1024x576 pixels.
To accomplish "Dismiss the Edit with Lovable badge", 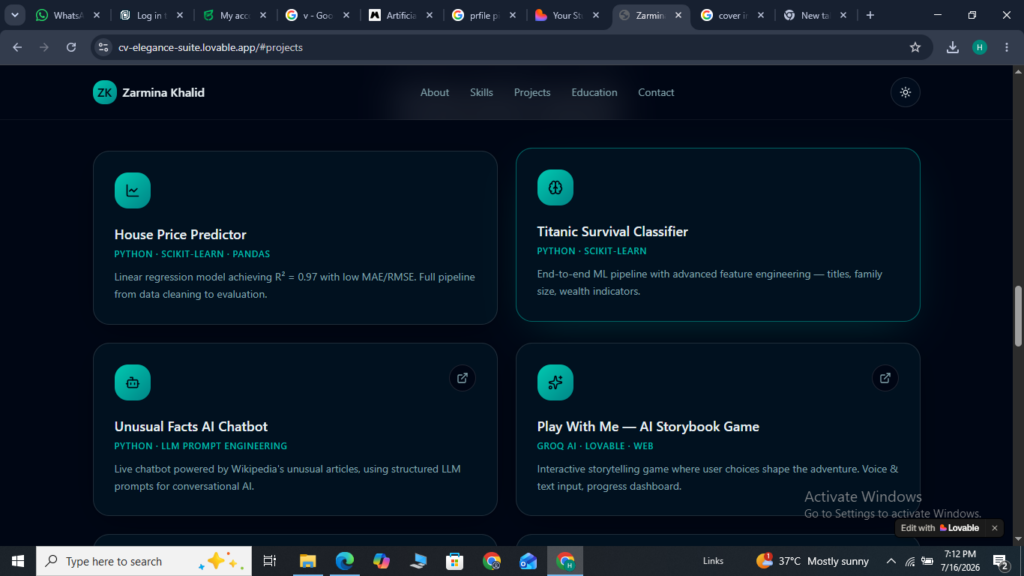I will 995,528.
